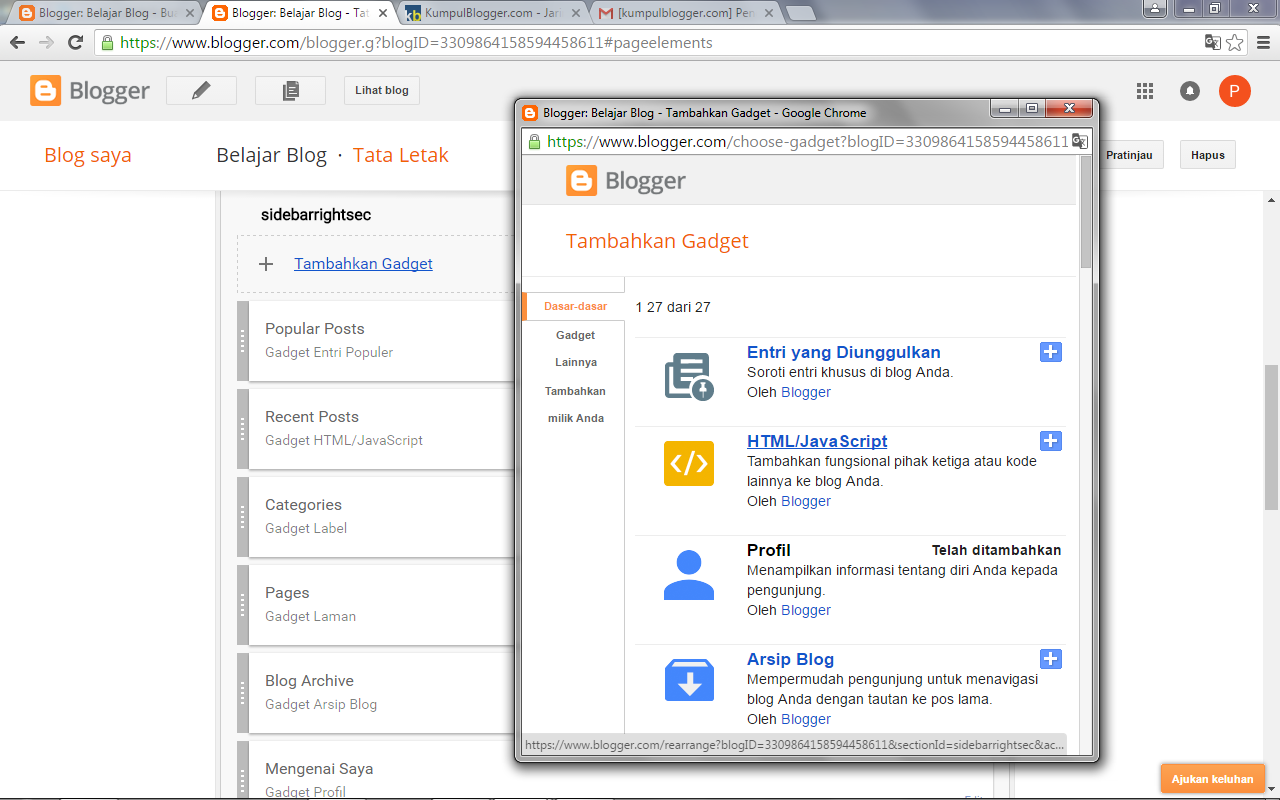Grab the Categories gadget drag handle
This screenshot has width=1280, height=800.
click(x=243, y=517)
